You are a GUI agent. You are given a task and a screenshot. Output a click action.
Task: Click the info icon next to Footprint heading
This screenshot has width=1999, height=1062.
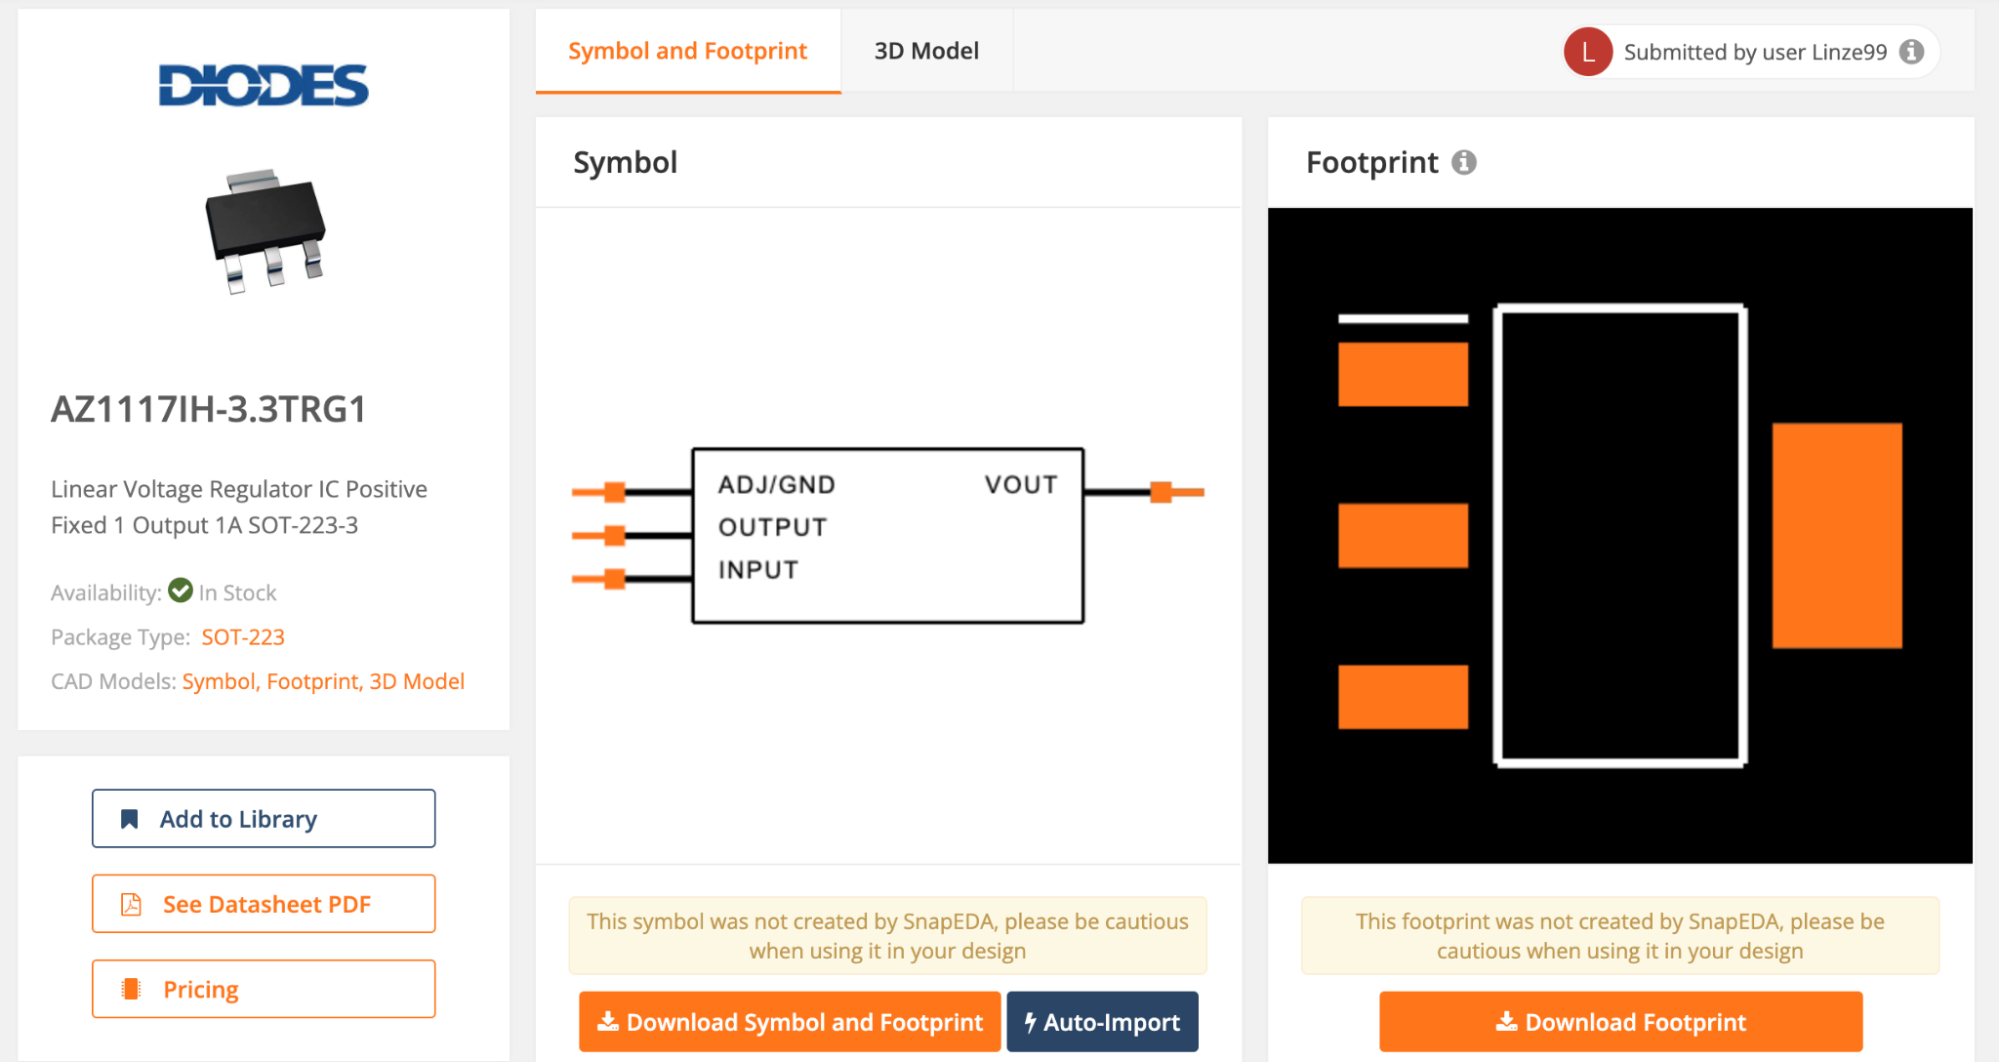click(1464, 163)
